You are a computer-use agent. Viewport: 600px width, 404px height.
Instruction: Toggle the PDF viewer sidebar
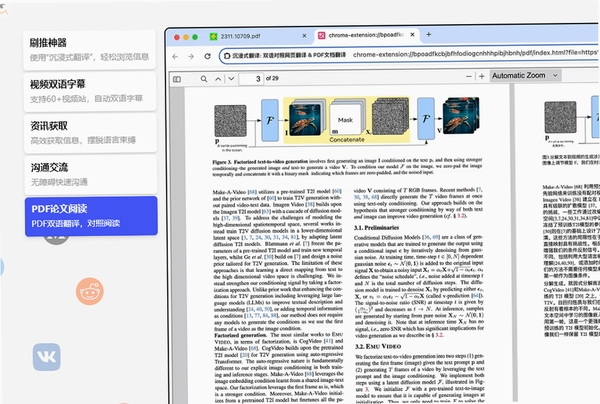click(177, 79)
